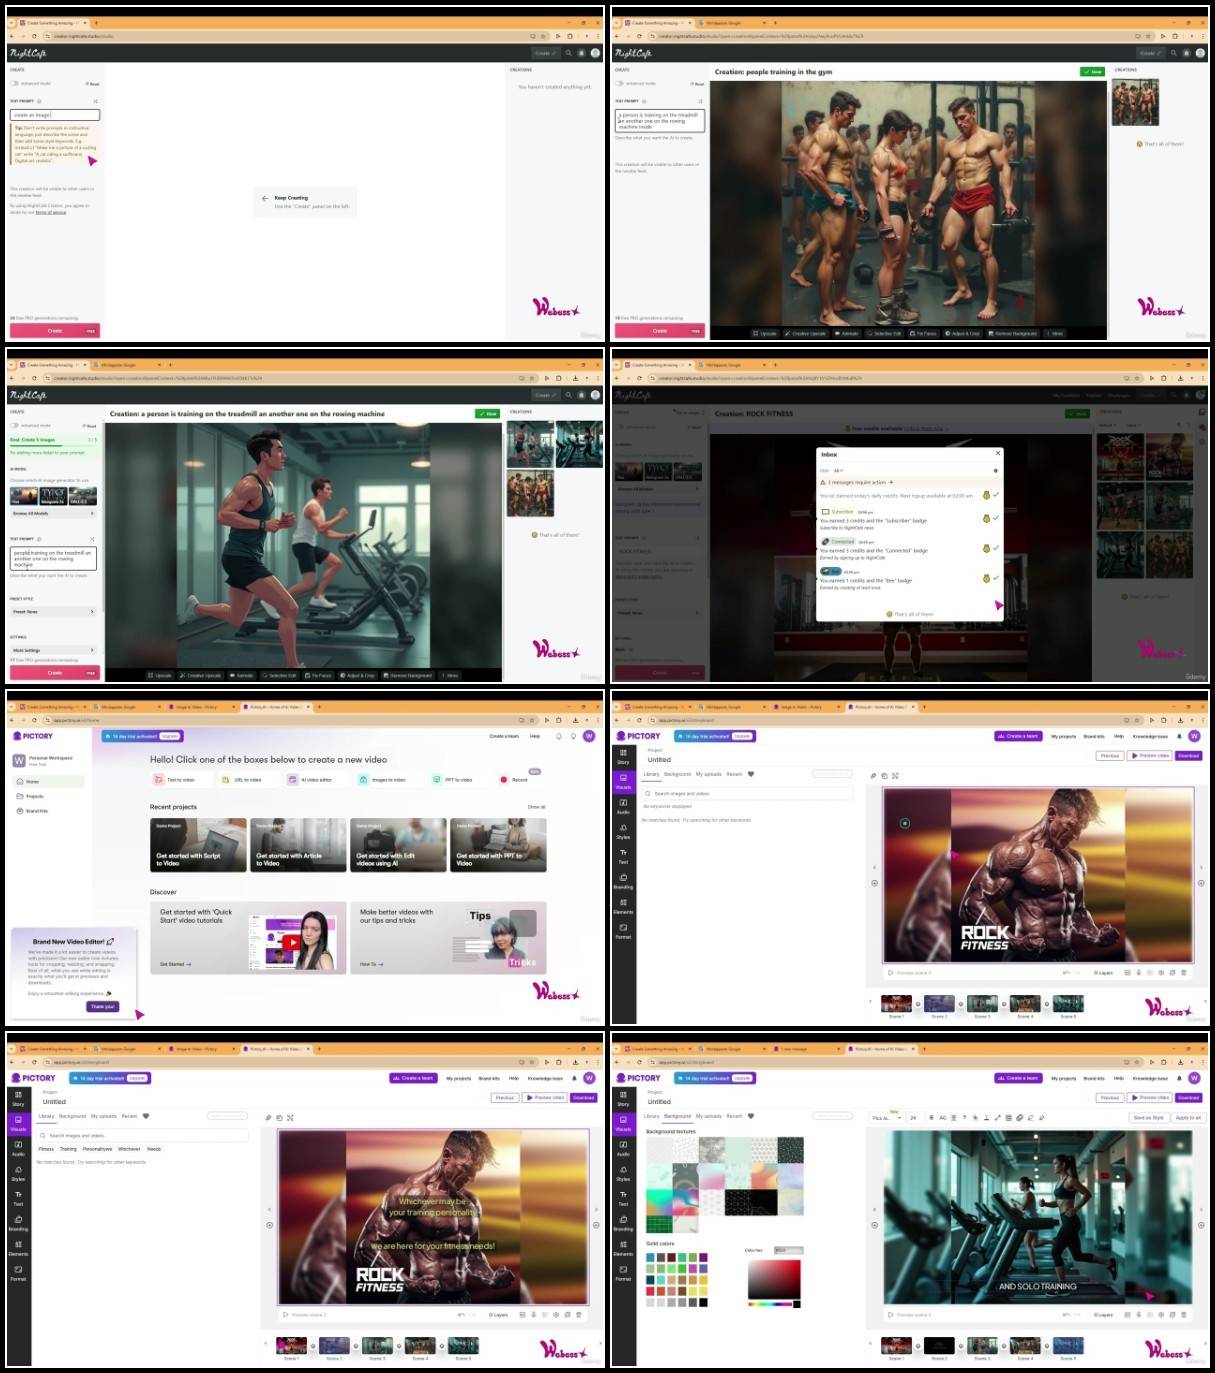The image size is (1215, 1373).
Task: Click Animate below the gym creation image
Action: [x=847, y=333]
